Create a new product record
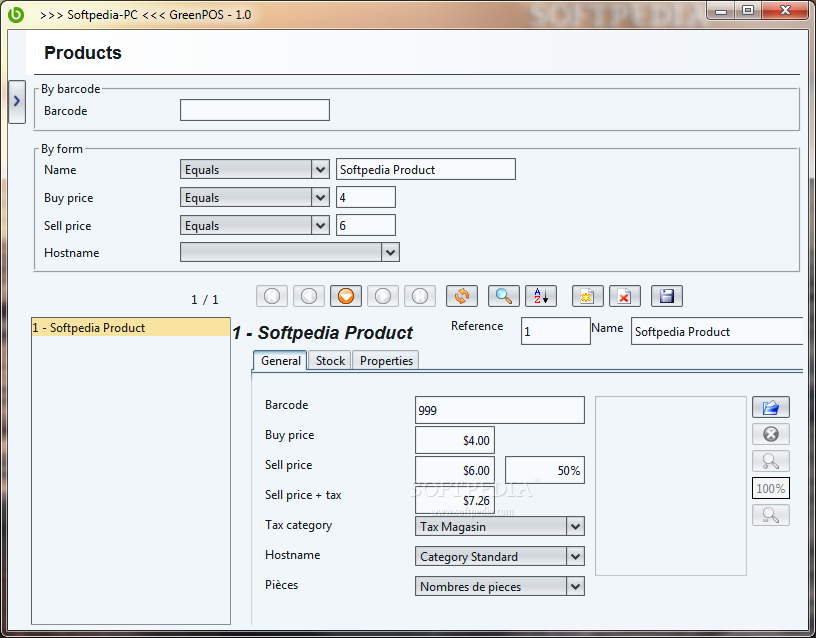This screenshot has width=816, height=638. [x=588, y=296]
